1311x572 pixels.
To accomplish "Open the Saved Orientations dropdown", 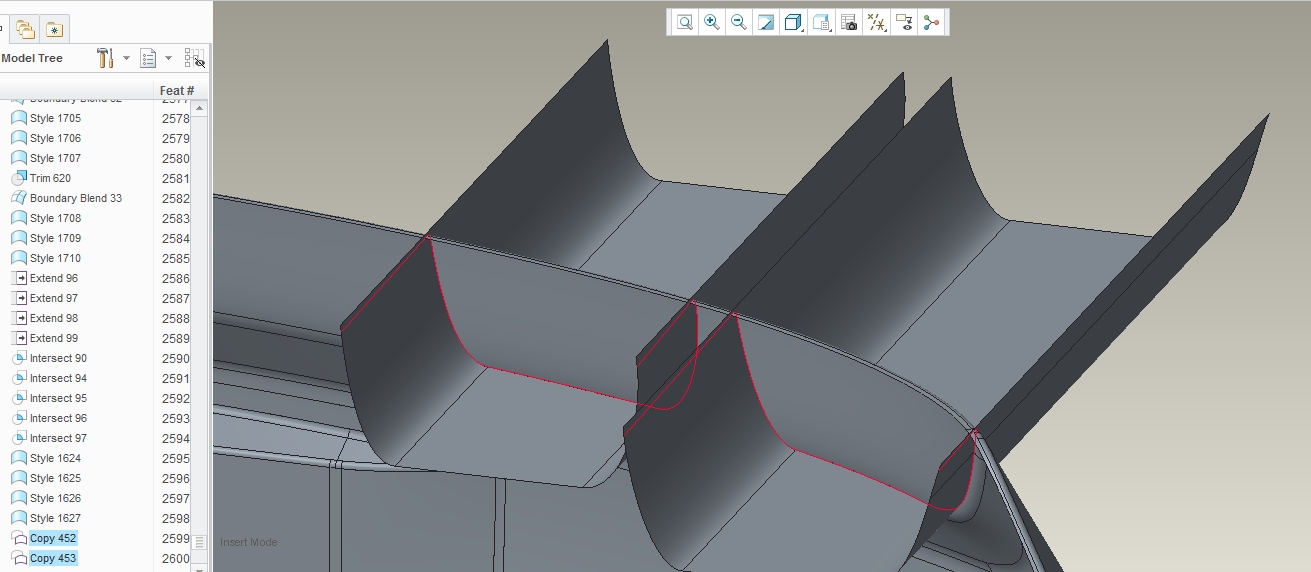I will [x=822, y=22].
